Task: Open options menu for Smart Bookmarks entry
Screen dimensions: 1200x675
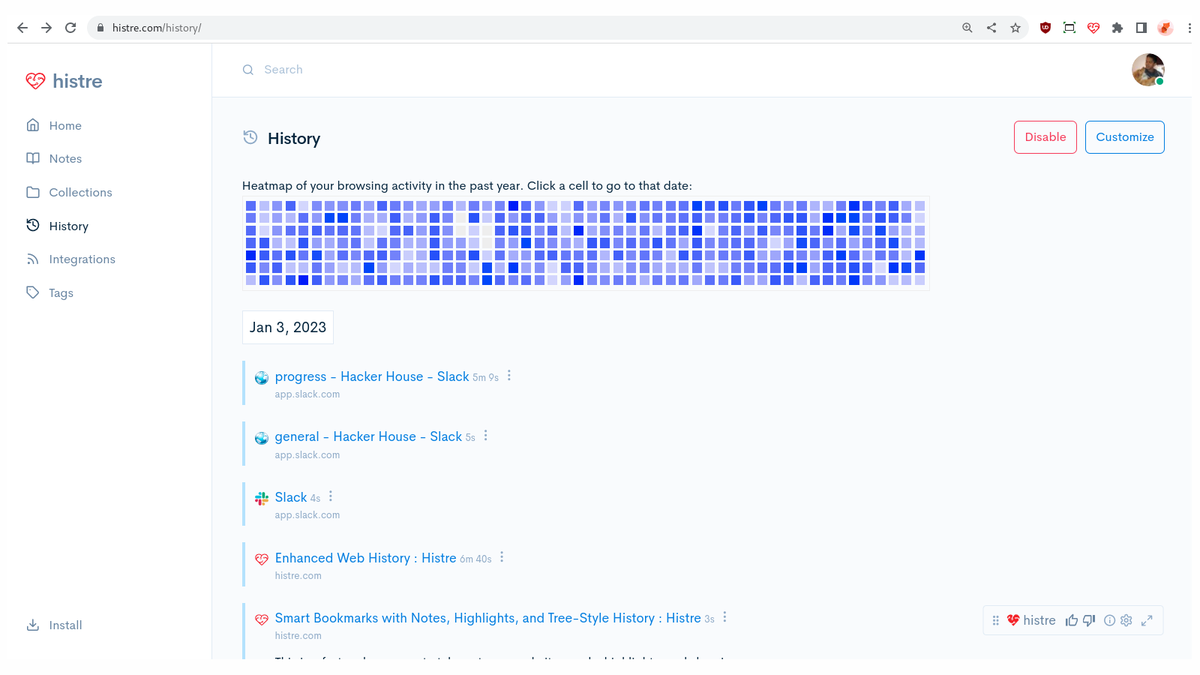Action: pos(725,617)
